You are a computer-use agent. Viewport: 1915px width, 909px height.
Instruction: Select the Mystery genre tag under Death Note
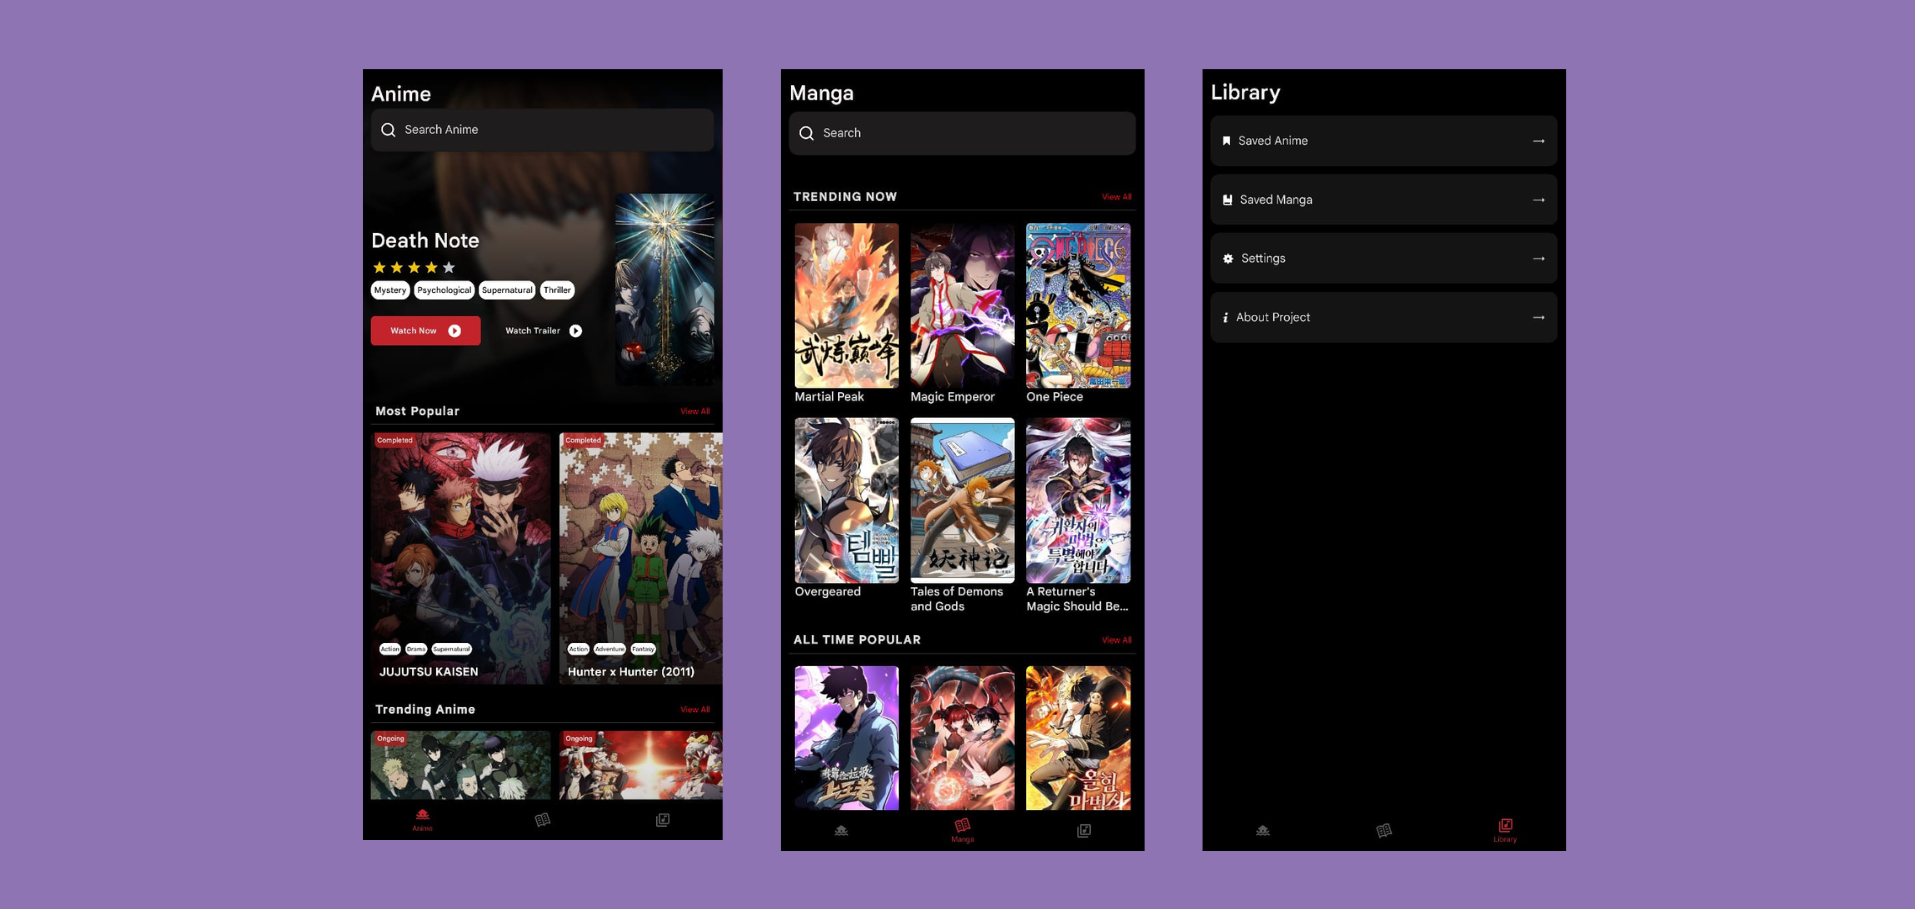pos(390,290)
